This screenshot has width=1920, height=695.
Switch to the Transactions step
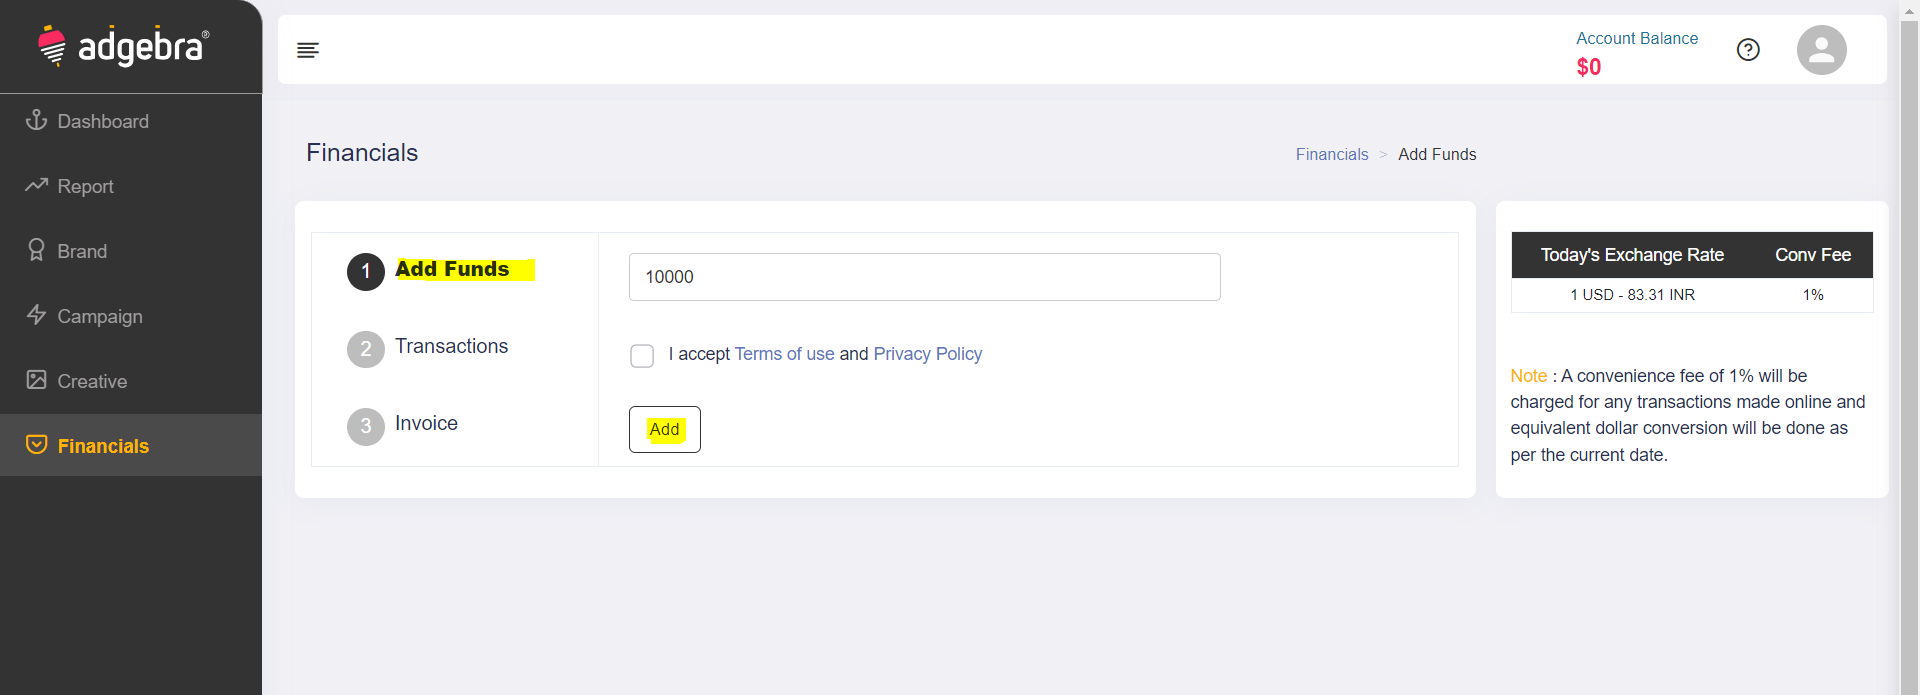451,346
